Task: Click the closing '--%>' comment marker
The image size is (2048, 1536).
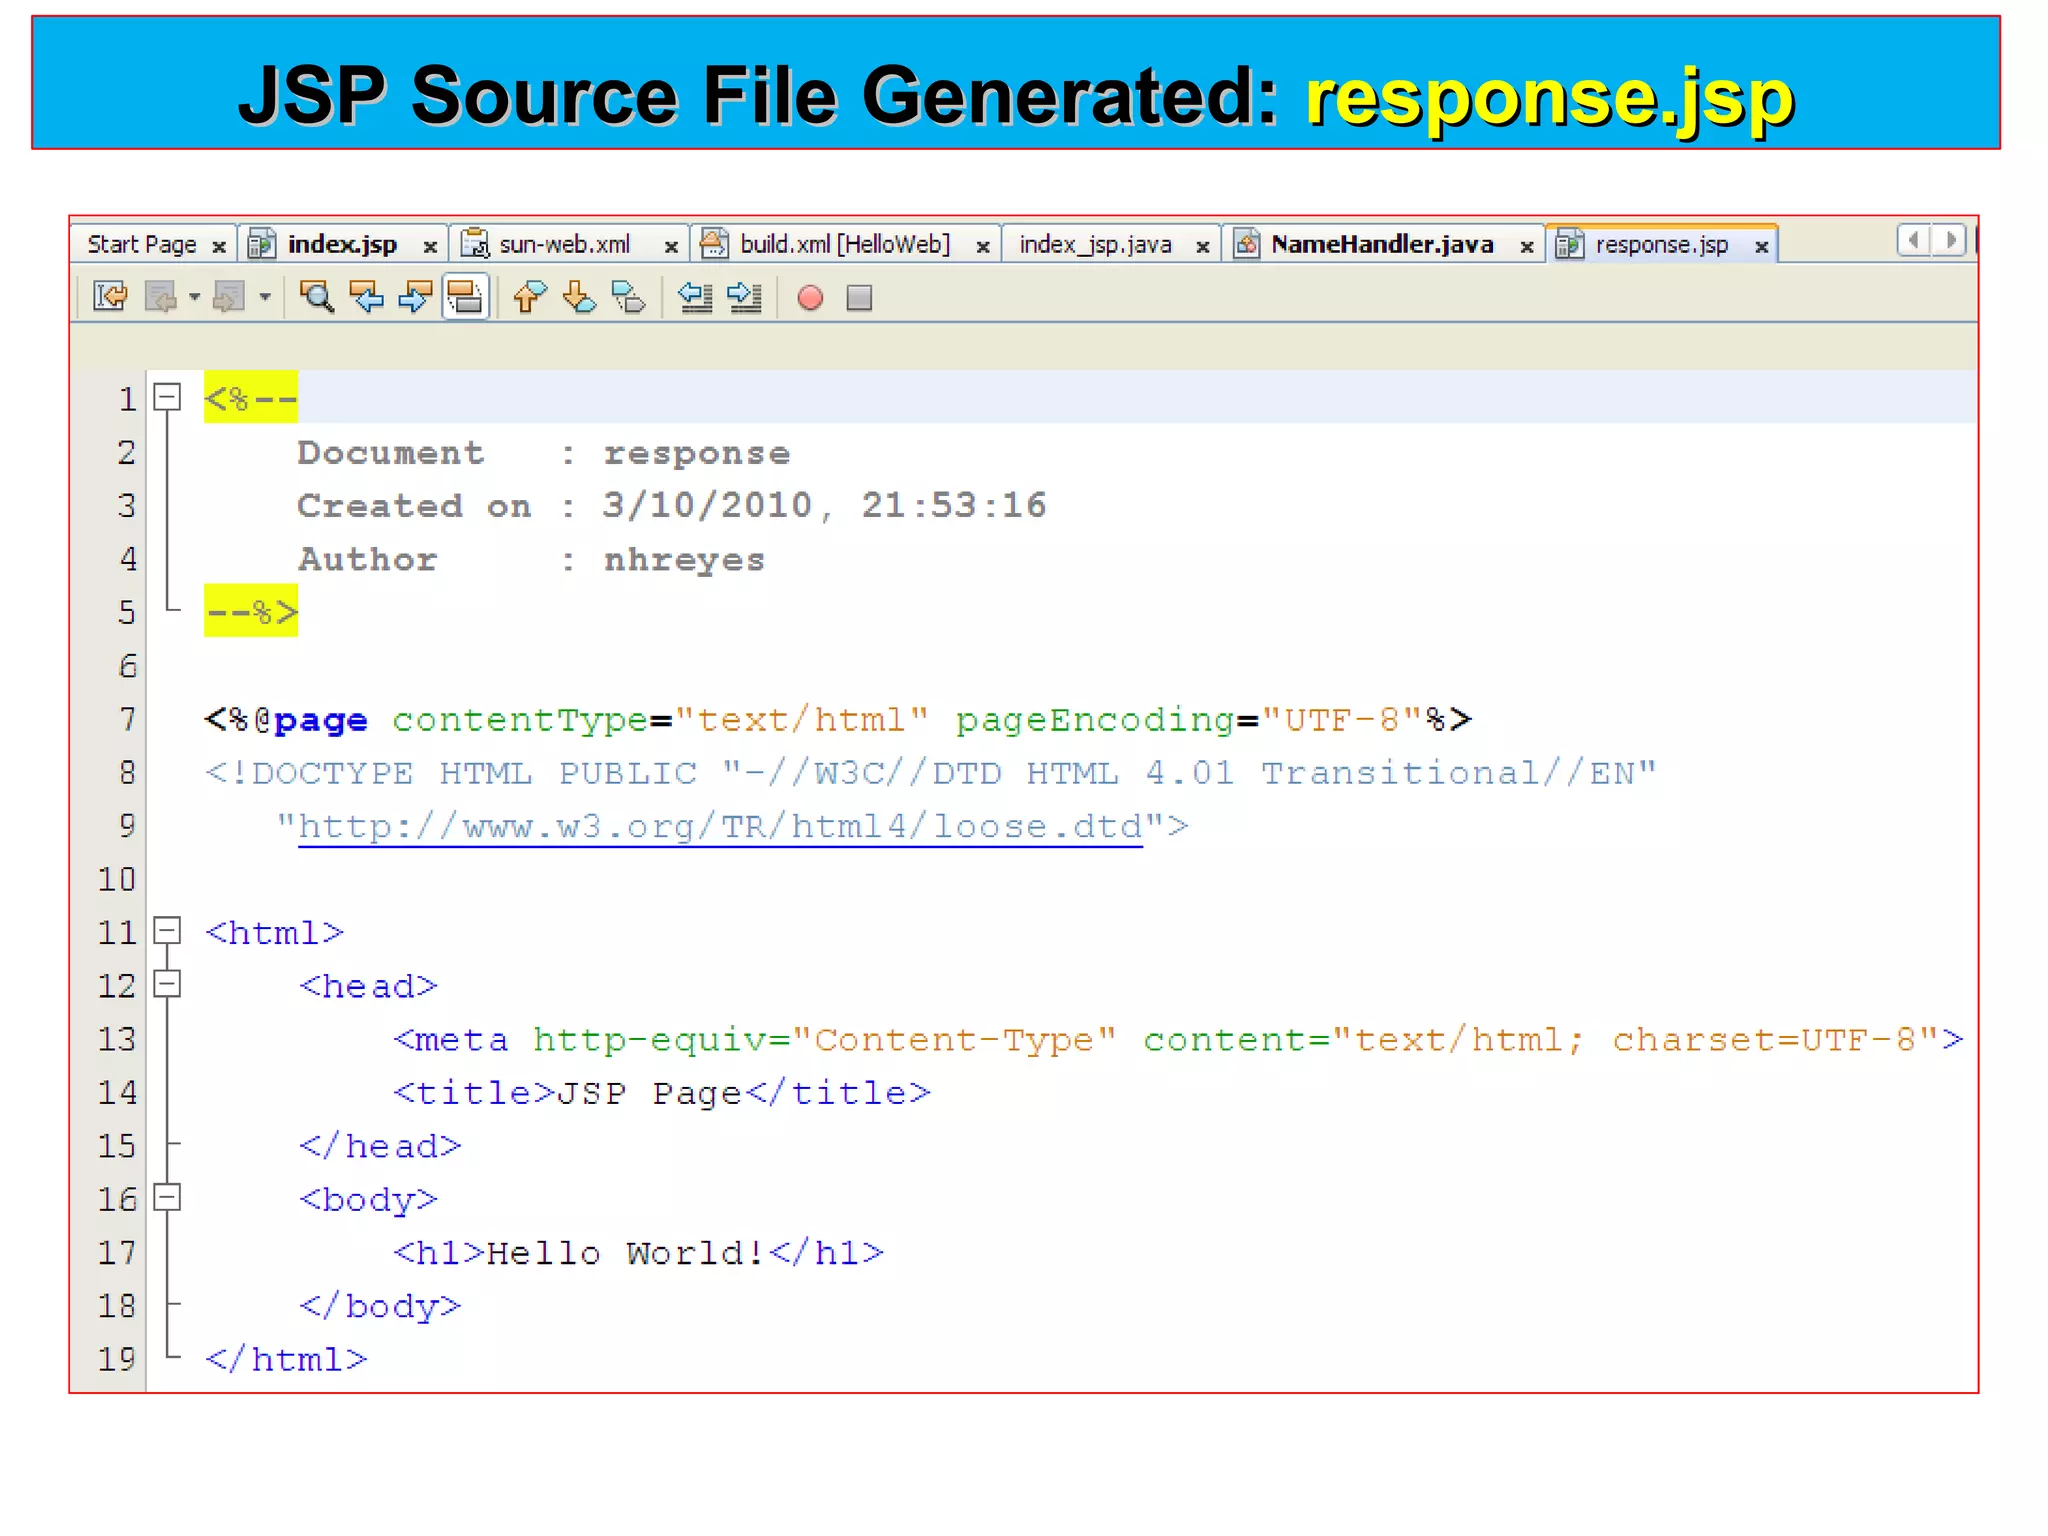Action: [251, 611]
